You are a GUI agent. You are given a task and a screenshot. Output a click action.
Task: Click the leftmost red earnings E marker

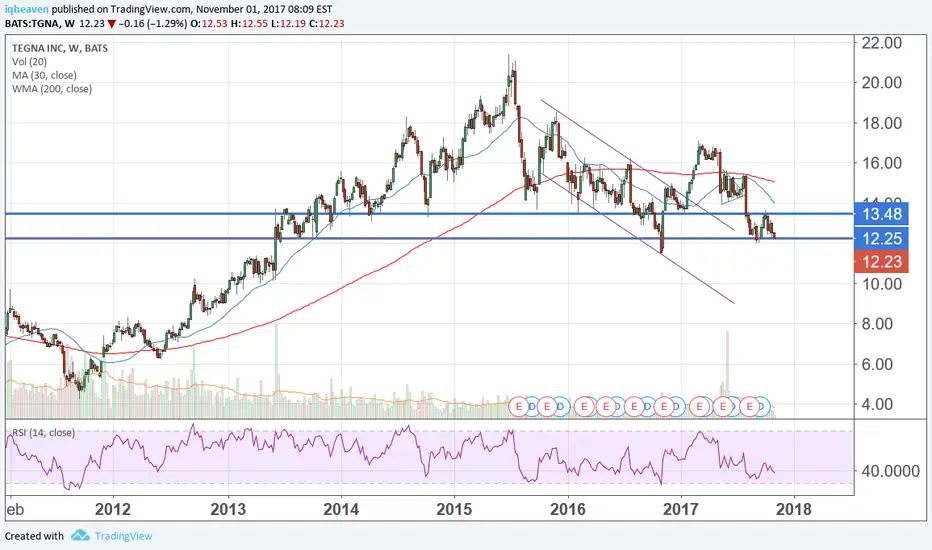coord(518,407)
